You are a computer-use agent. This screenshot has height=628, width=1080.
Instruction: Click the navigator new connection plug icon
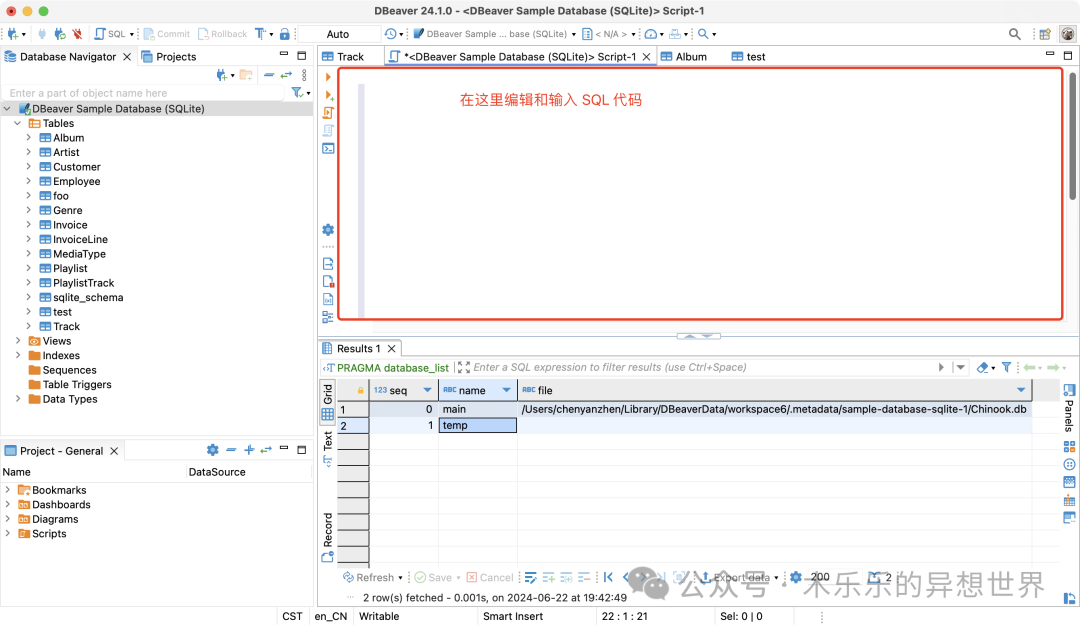[x=222, y=75]
